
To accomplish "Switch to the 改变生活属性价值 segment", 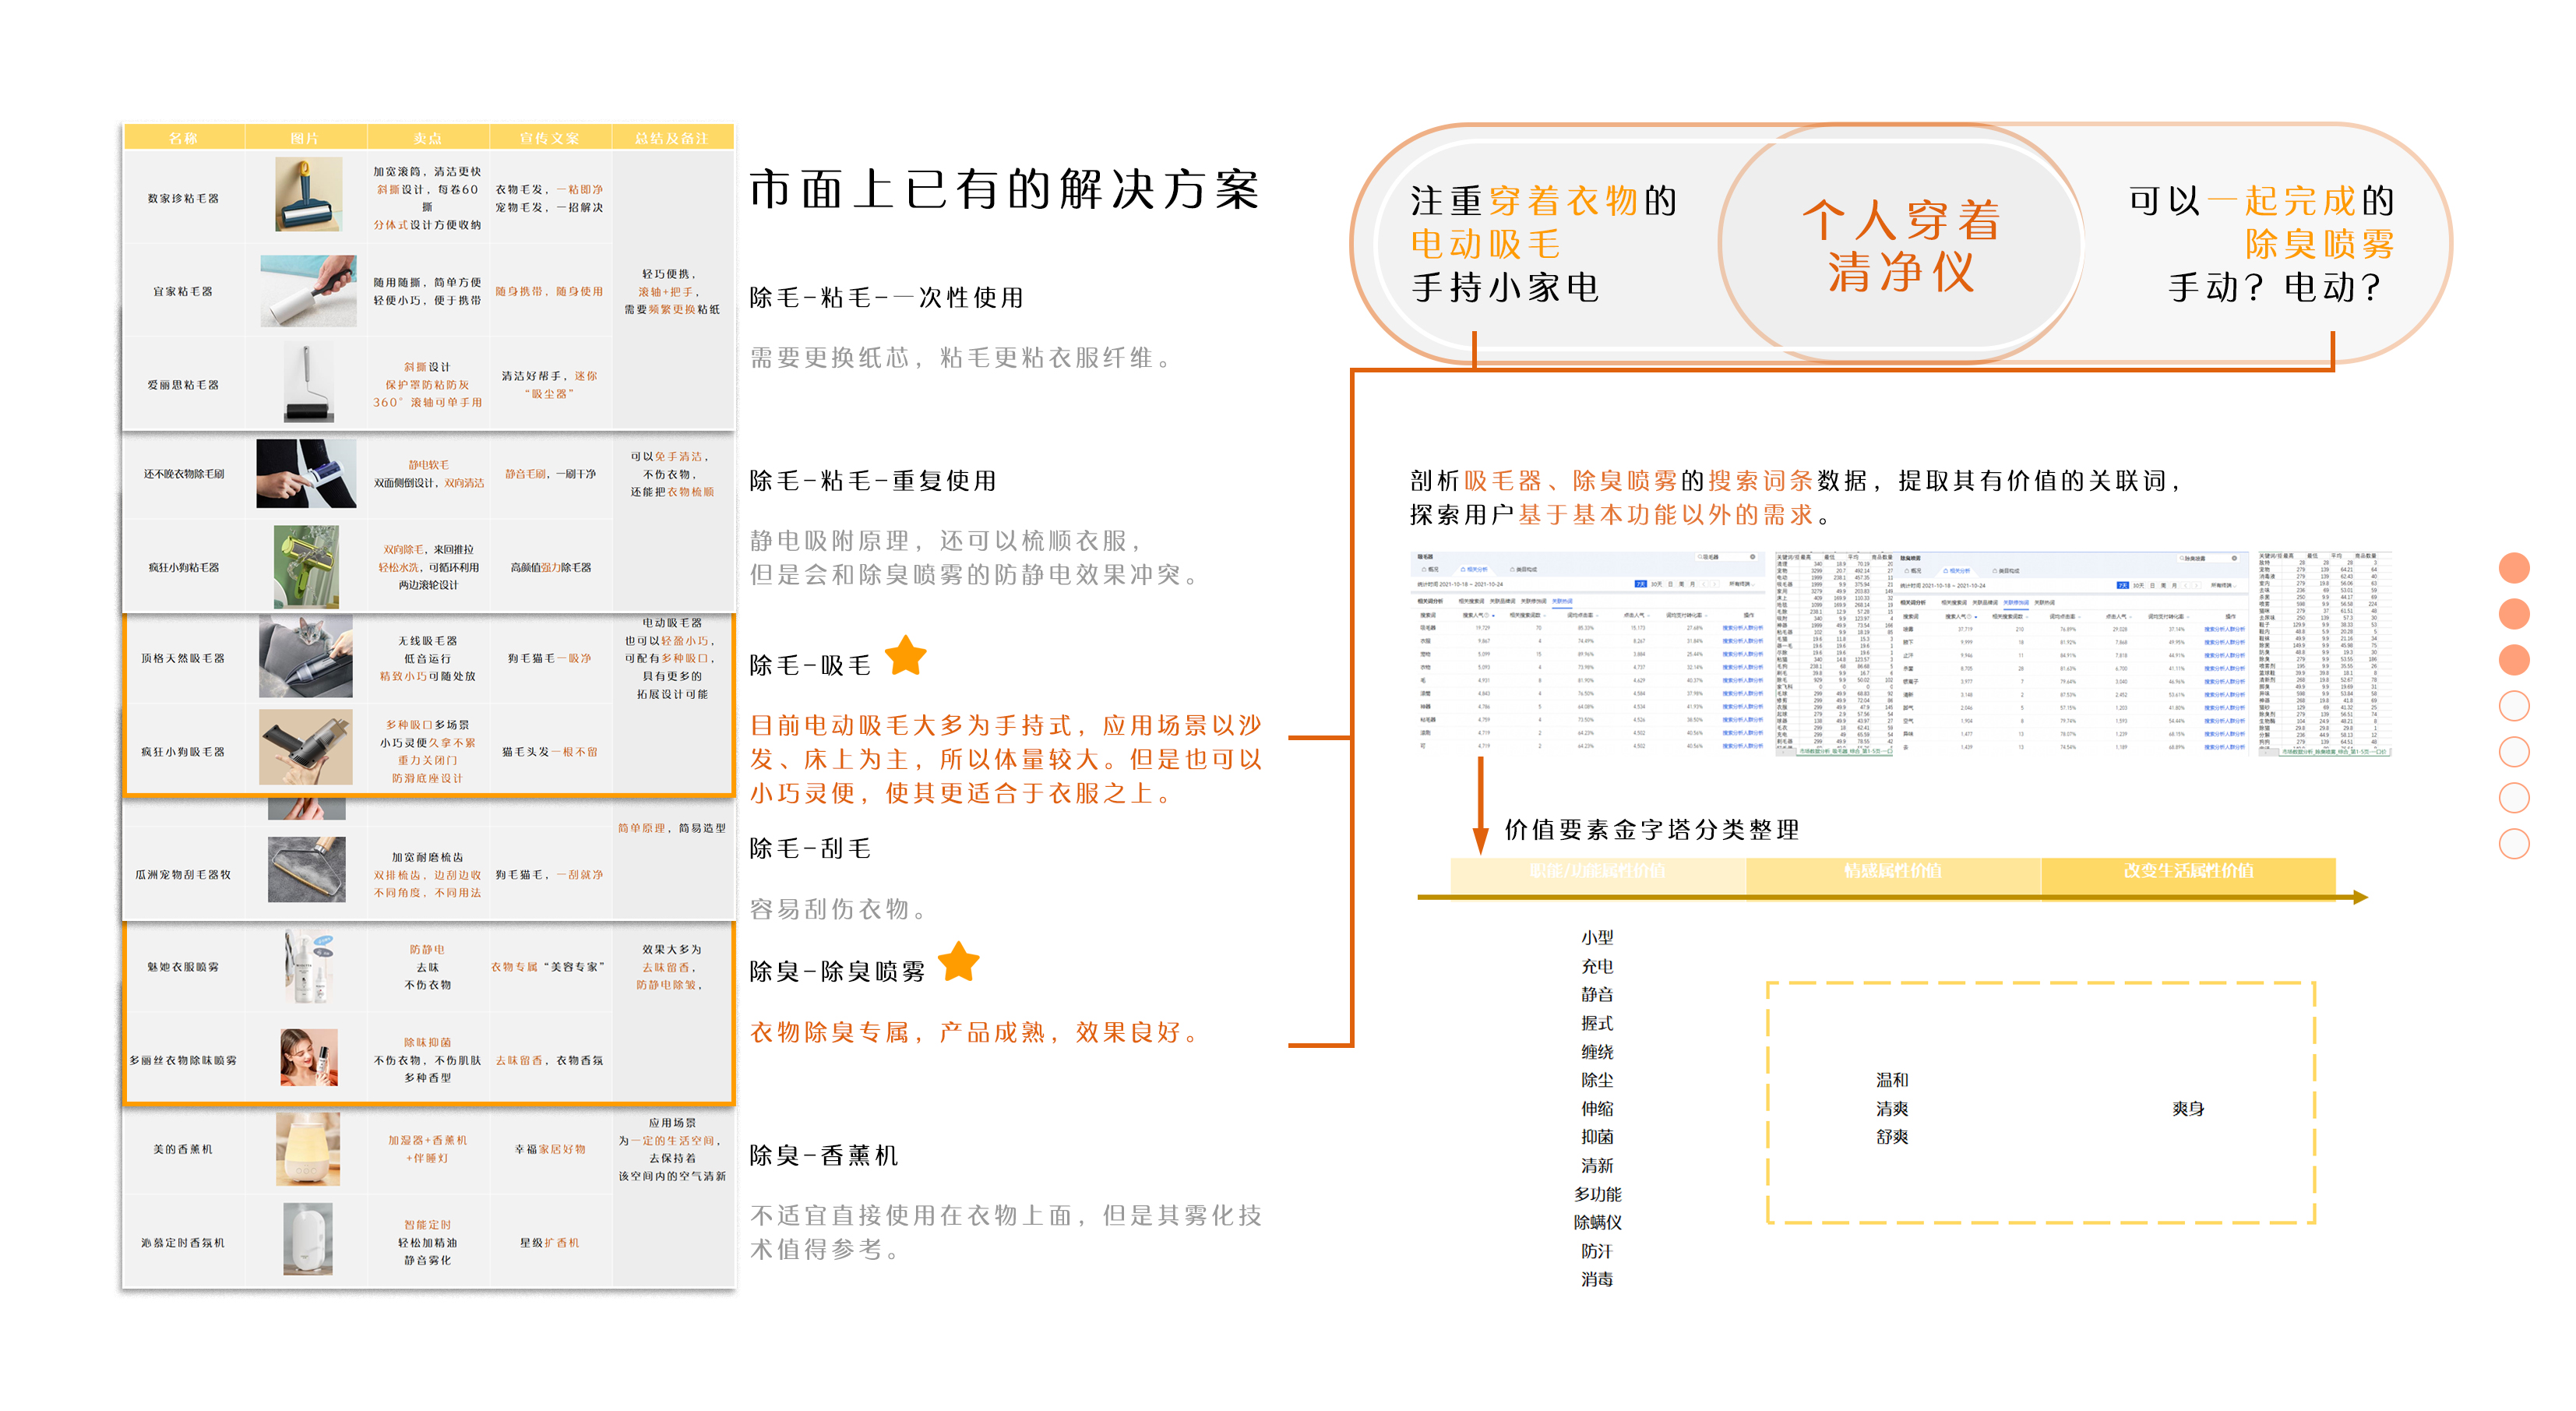I will 2188,871.
